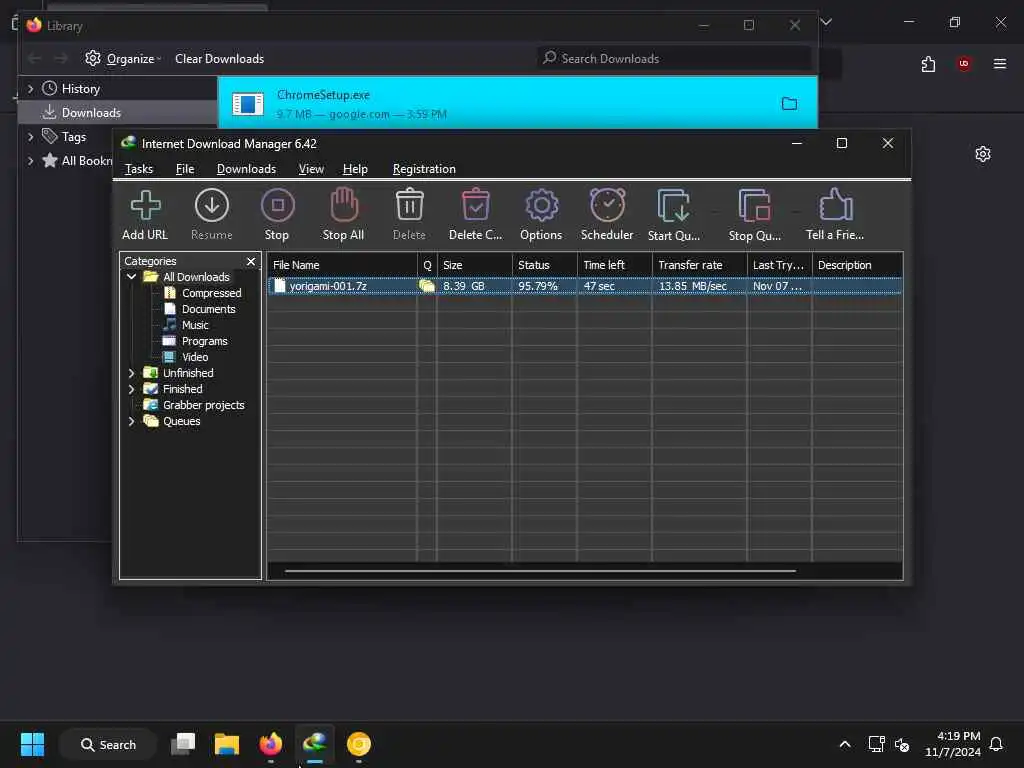The height and width of the screenshot is (768, 1024).
Task: Click the settings gear on Firefox page
Action: coord(983,154)
